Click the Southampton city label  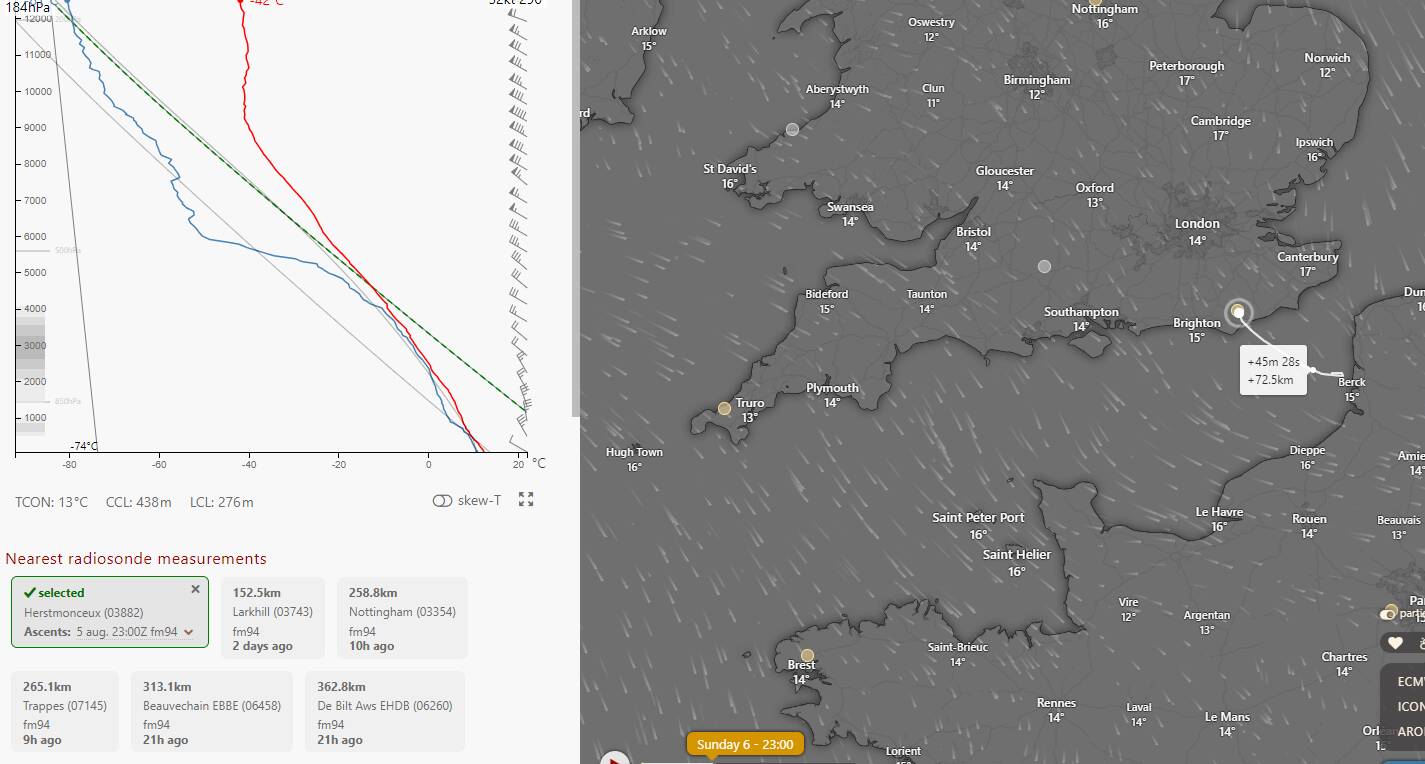pyautogui.click(x=1081, y=311)
